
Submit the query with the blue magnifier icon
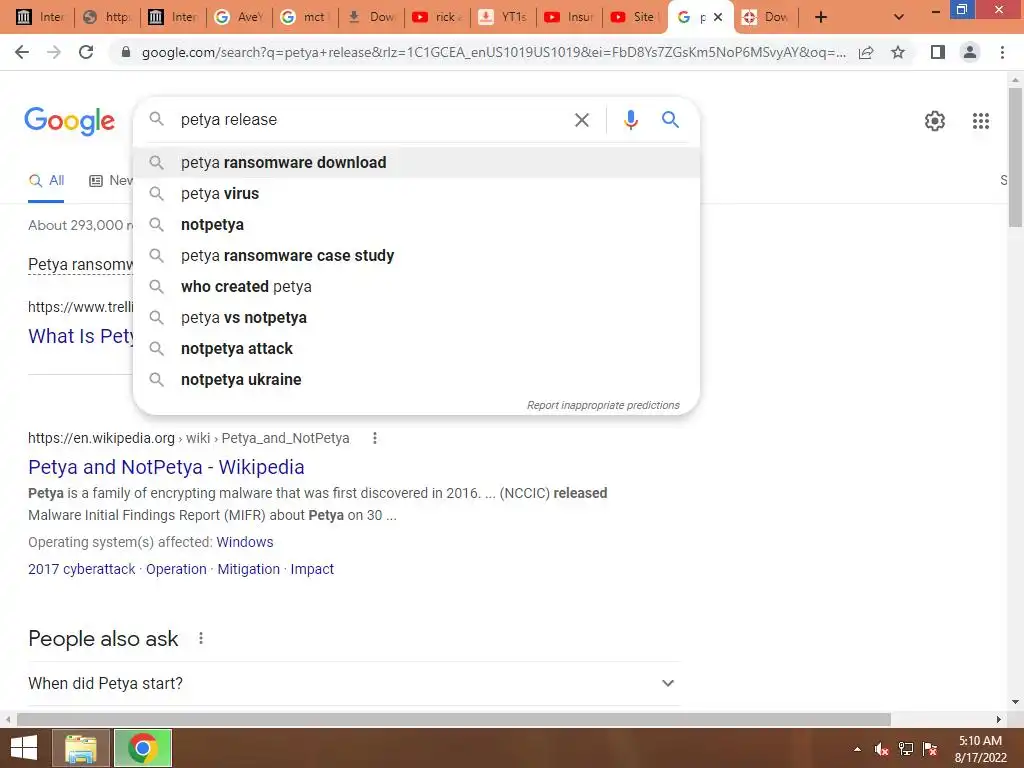pyautogui.click(x=670, y=120)
